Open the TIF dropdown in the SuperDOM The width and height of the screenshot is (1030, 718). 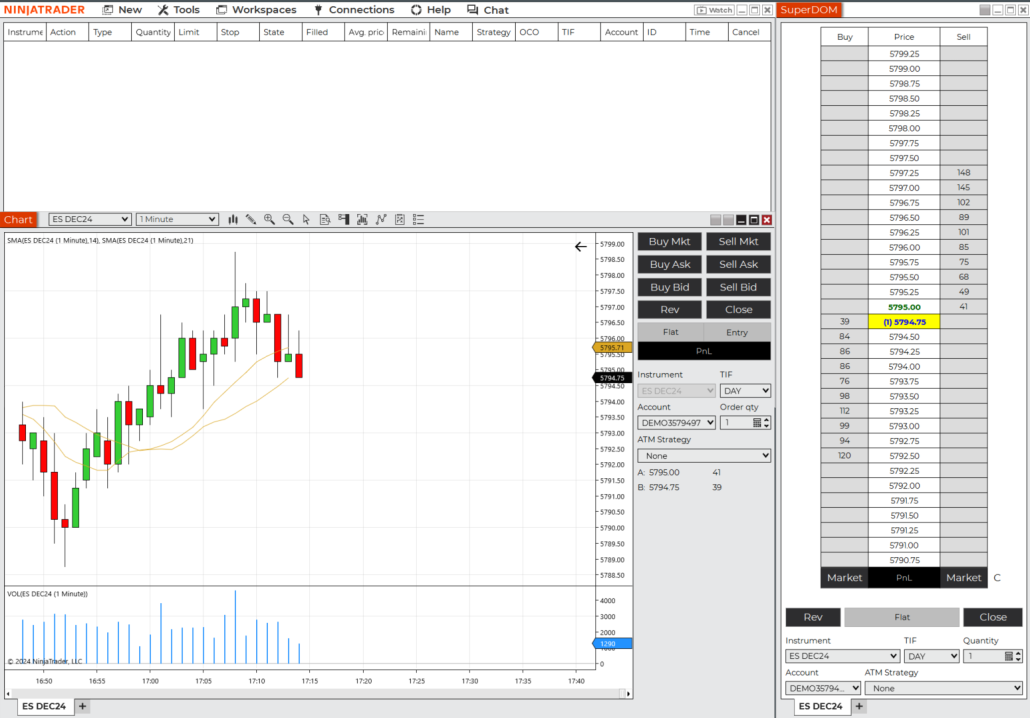(x=931, y=655)
